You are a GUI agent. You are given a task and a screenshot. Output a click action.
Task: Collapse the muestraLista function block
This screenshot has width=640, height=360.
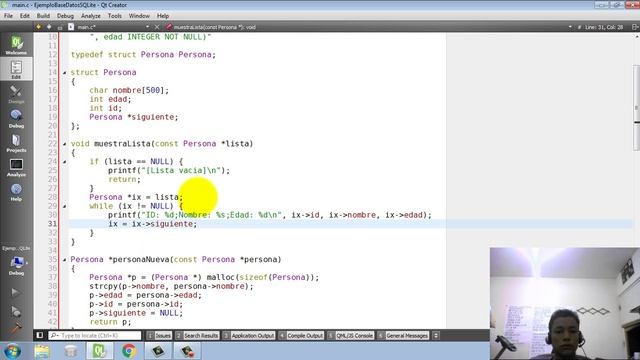pyautogui.click(x=64, y=144)
